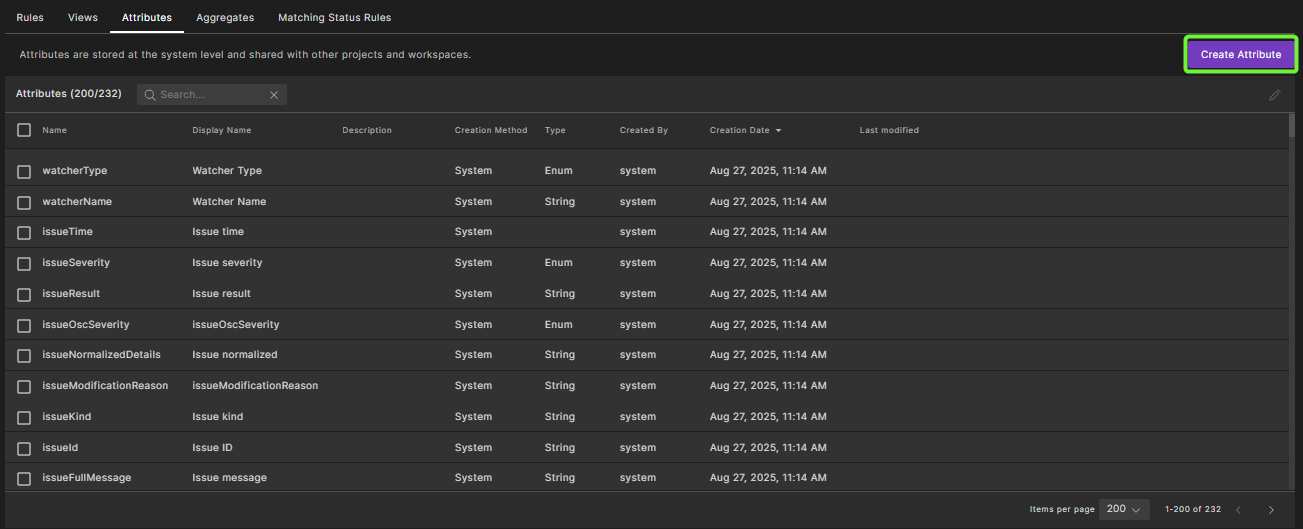
Task: Toggle the select-all checkbox in header
Action: coord(24,130)
